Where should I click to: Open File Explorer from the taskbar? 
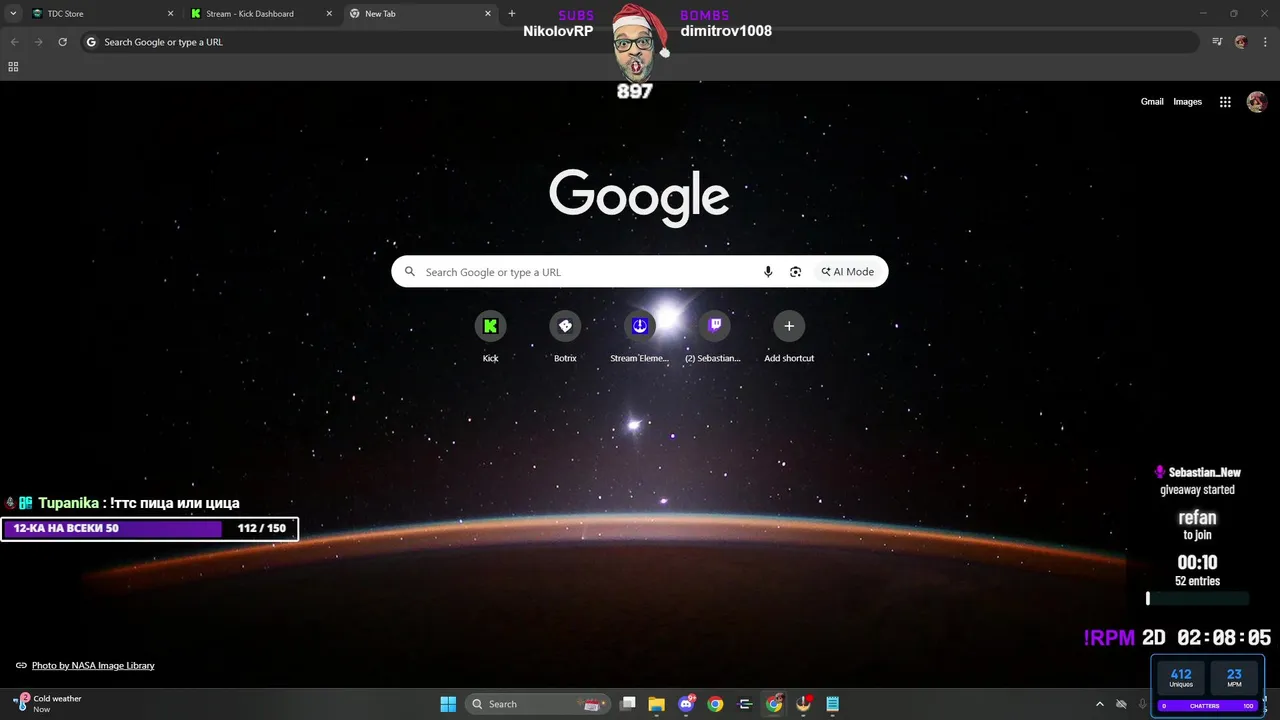[x=657, y=704]
